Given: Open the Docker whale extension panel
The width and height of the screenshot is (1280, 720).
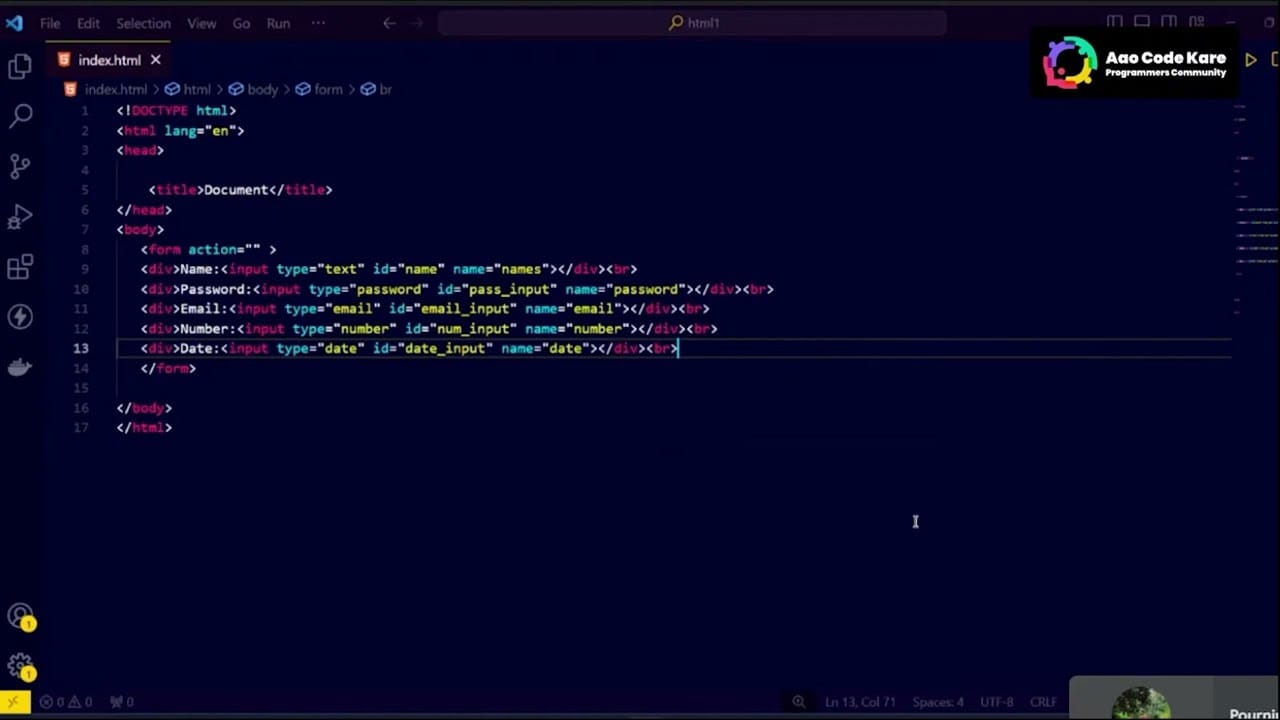Looking at the screenshot, I should point(20,367).
